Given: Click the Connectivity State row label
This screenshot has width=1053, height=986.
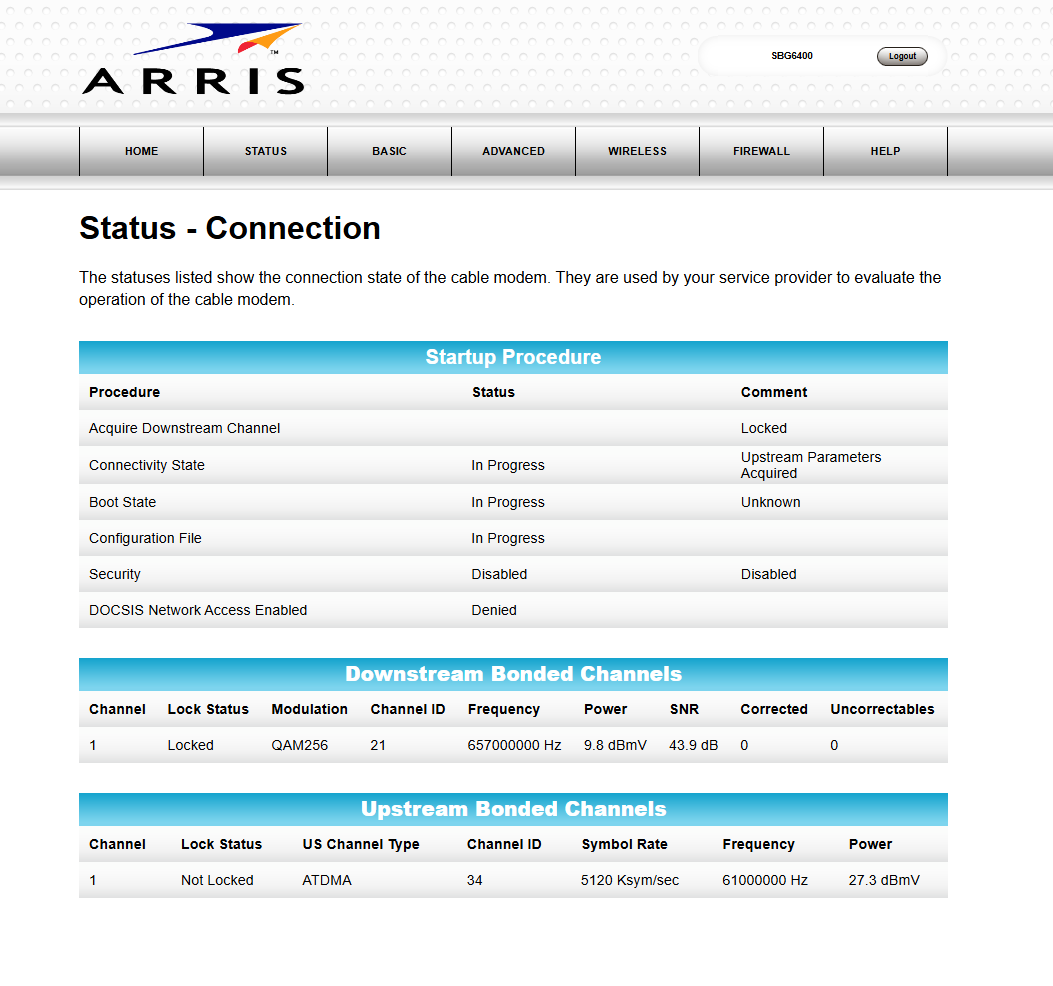Looking at the screenshot, I should [147, 465].
